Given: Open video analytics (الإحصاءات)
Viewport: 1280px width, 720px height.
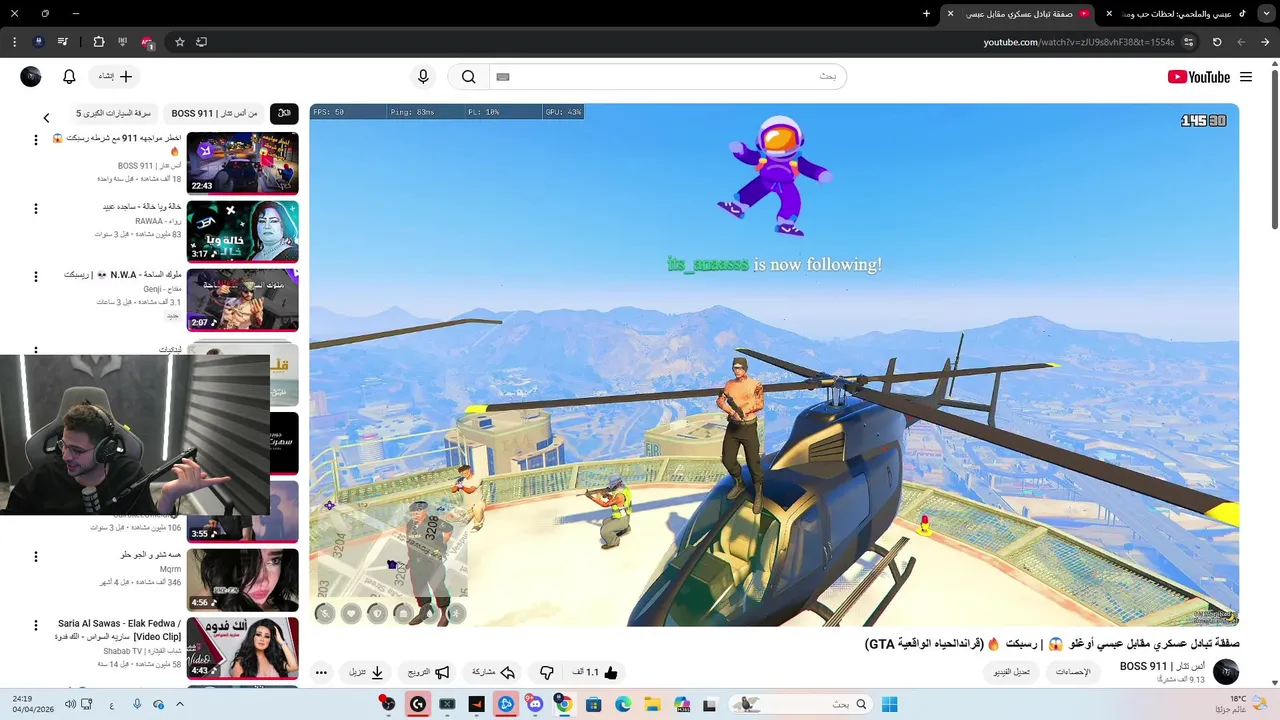Looking at the screenshot, I should click(1073, 672).
